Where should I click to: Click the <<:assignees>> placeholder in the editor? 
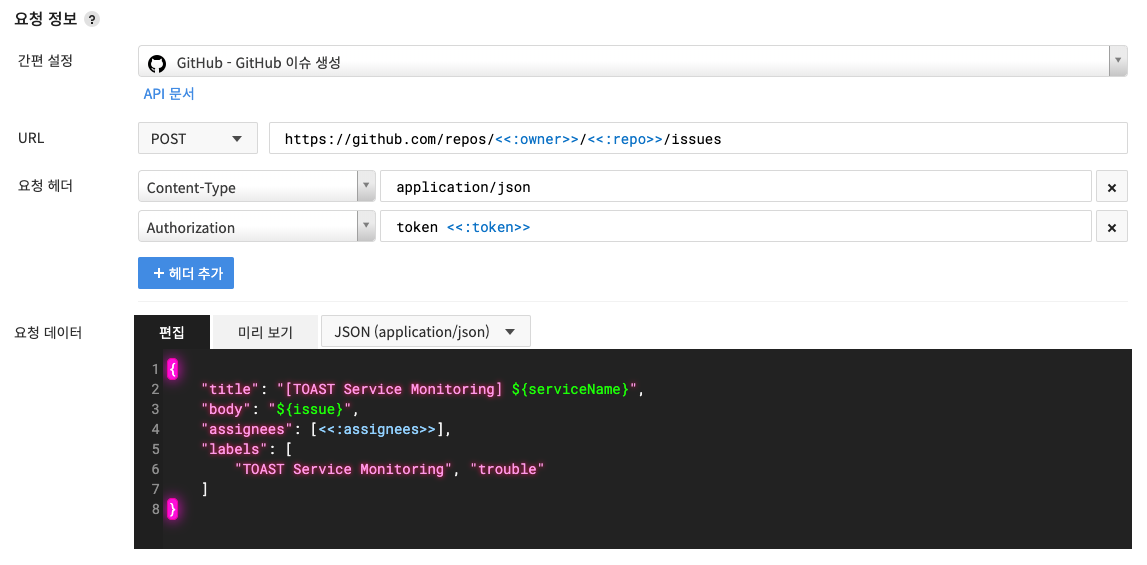coord(377,429)
